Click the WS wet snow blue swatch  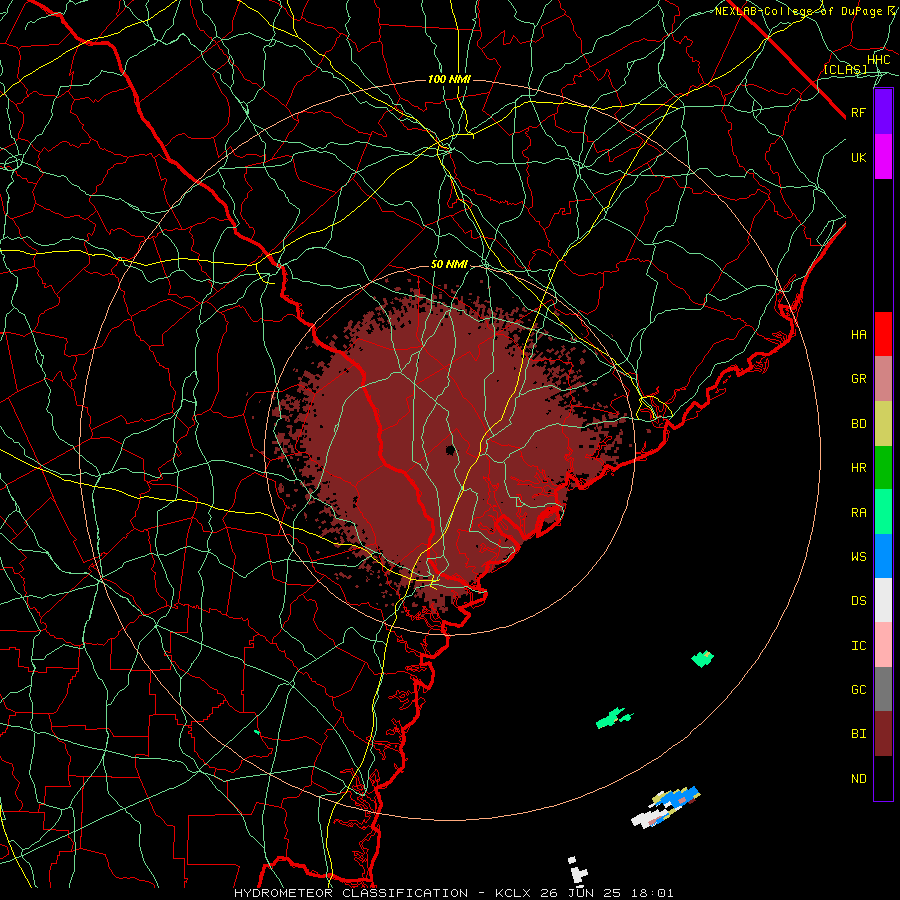(883, 556)
